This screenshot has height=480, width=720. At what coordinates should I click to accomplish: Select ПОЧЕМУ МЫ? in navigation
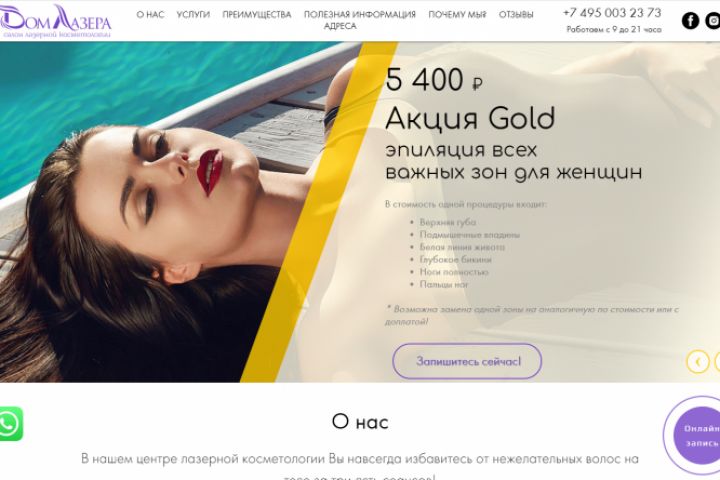pos(457,15)
